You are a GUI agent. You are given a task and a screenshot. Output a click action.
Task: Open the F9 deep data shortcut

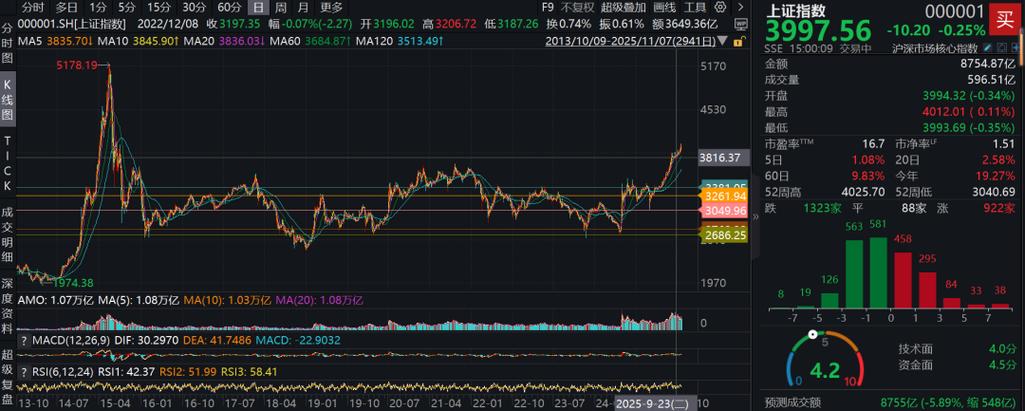pos(547,7)
